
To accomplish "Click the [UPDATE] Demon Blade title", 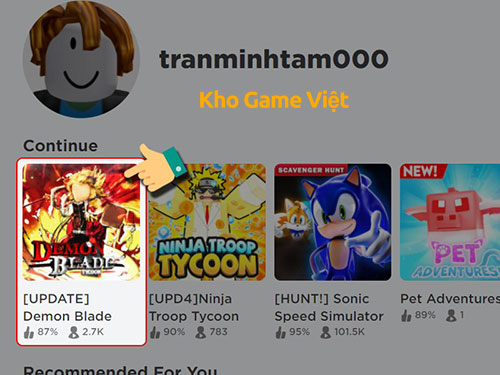I will (67, 307).
